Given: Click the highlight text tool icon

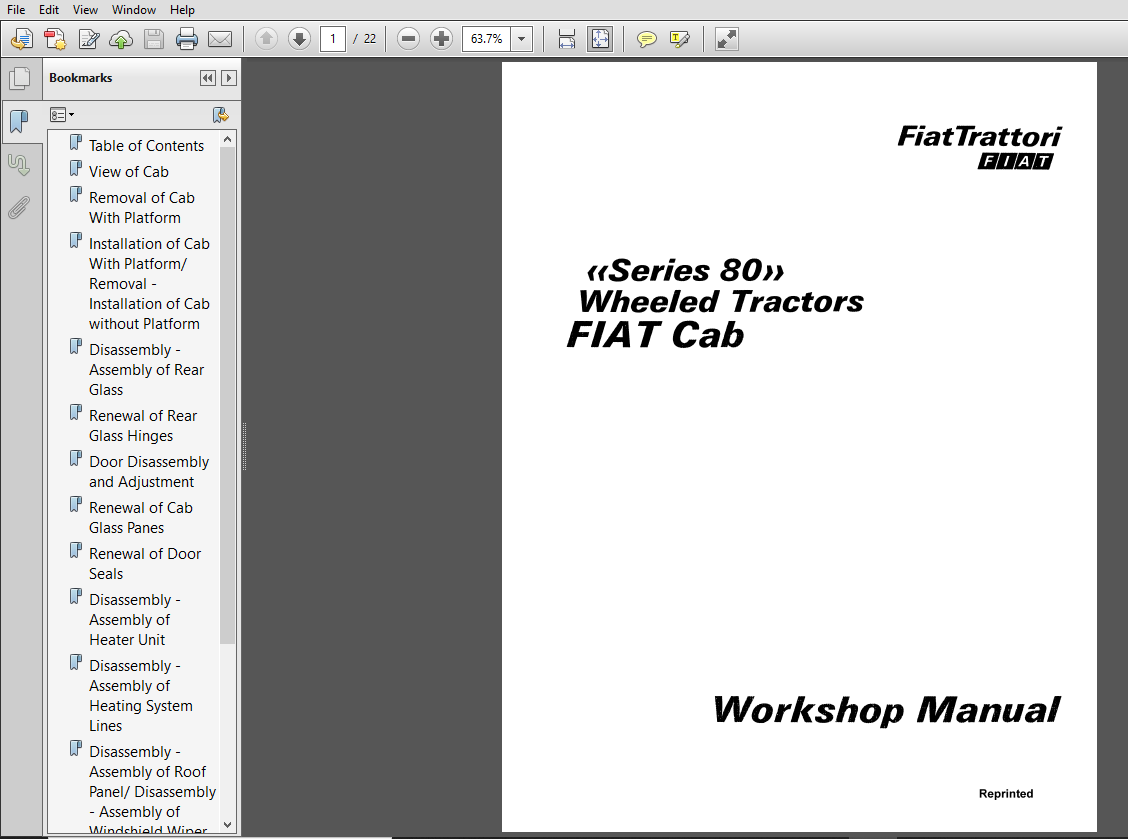Looking at the screenshot, I should 680,39.
